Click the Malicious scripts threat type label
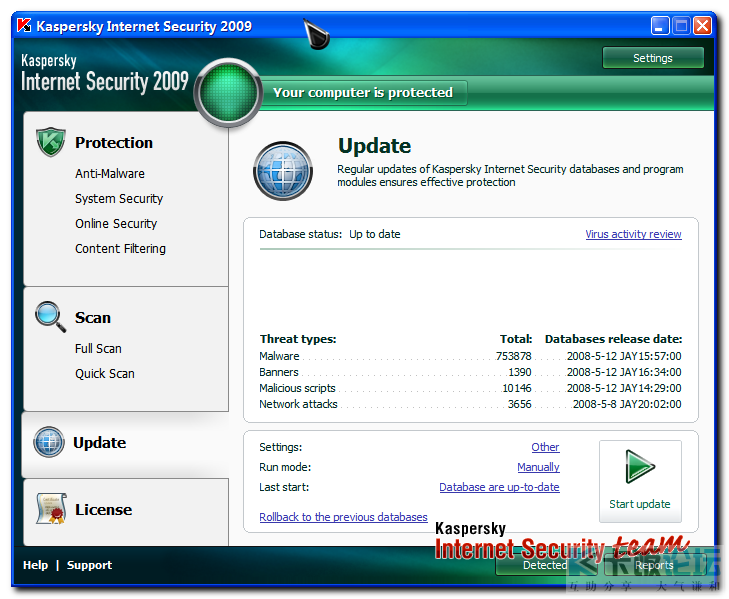Screen dimensions: 729x599 [297, 388]
